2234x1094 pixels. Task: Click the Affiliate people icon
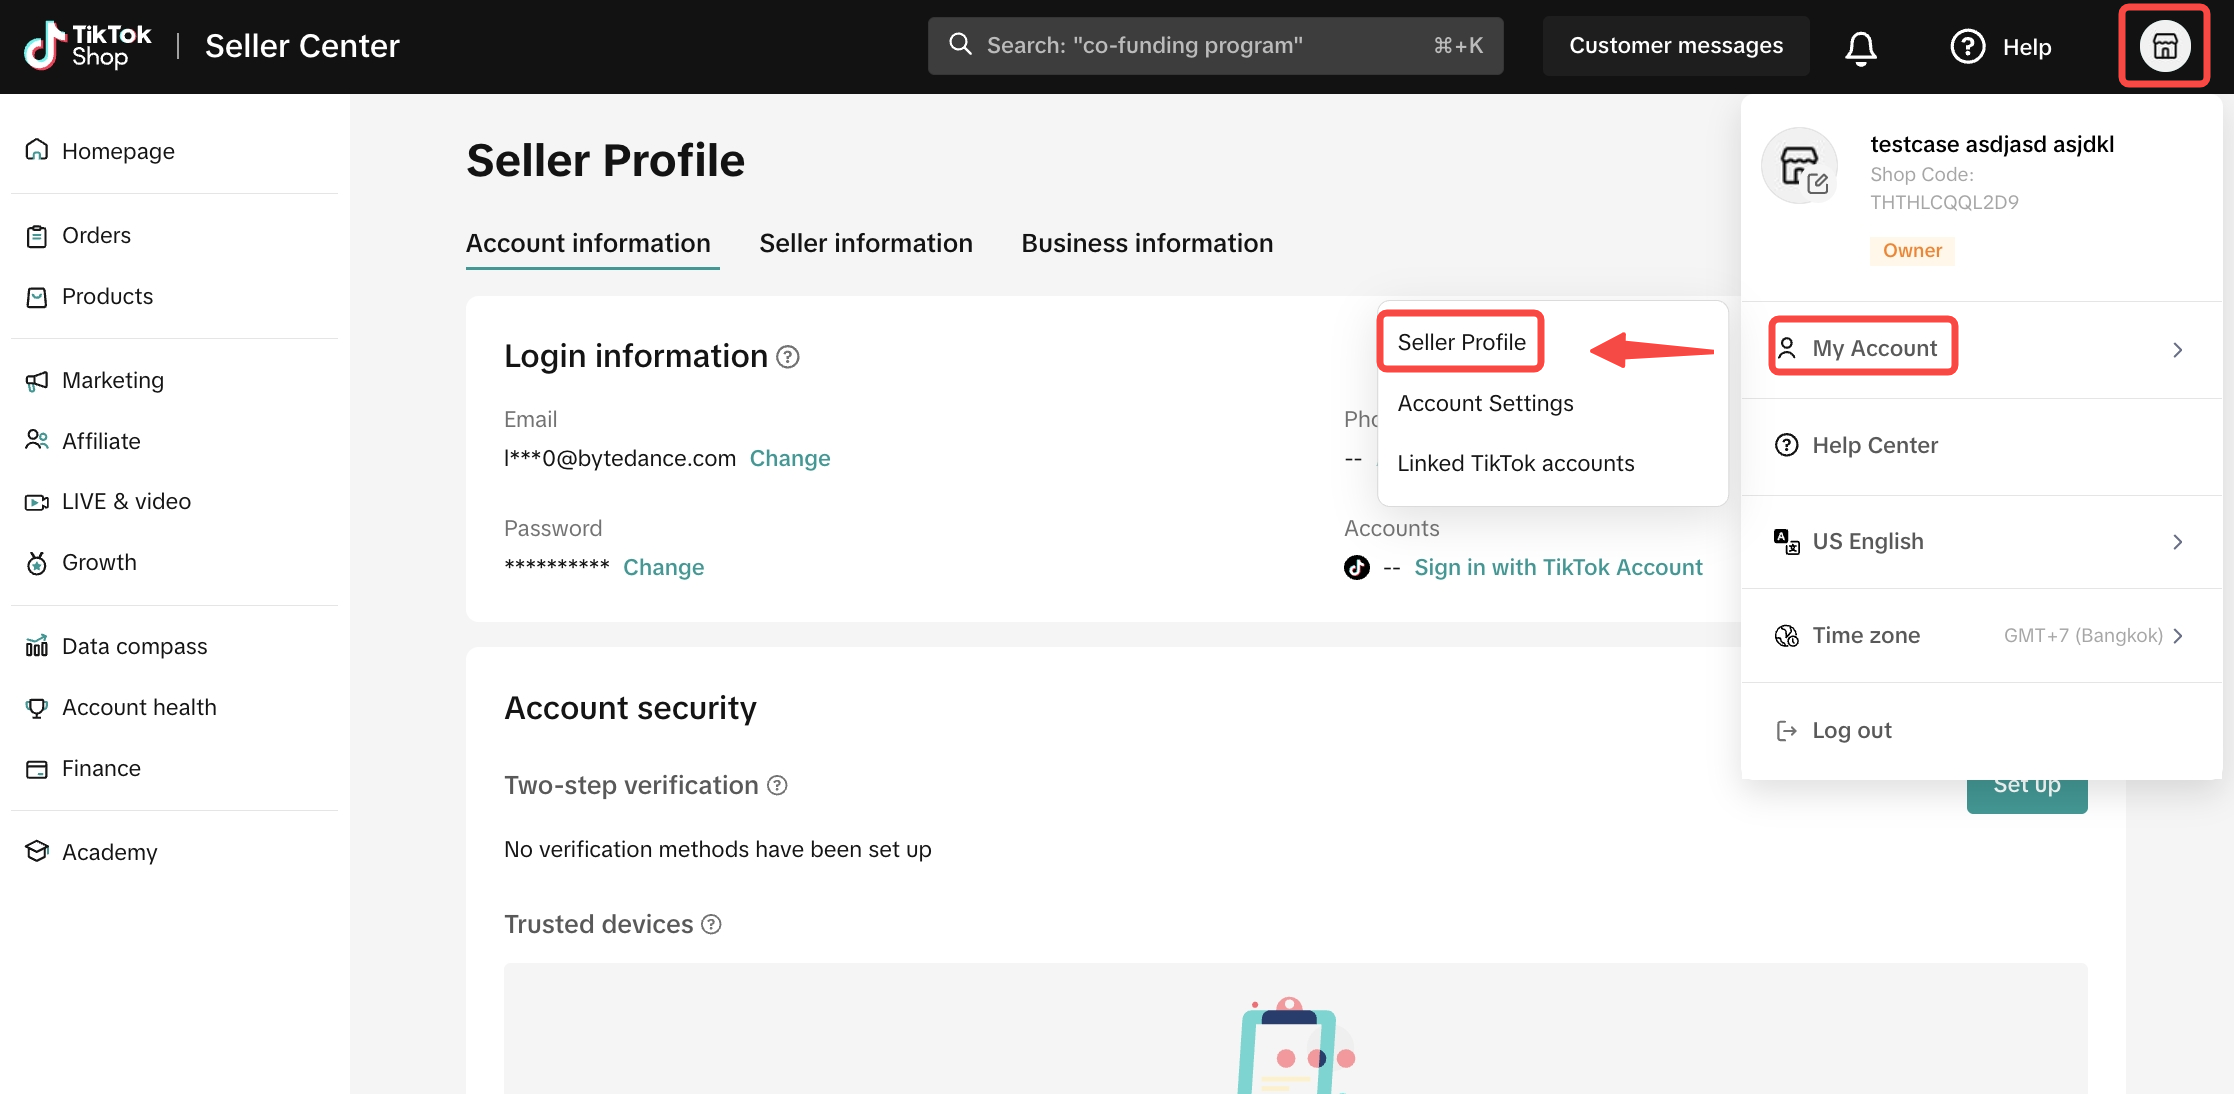(37, 441)
